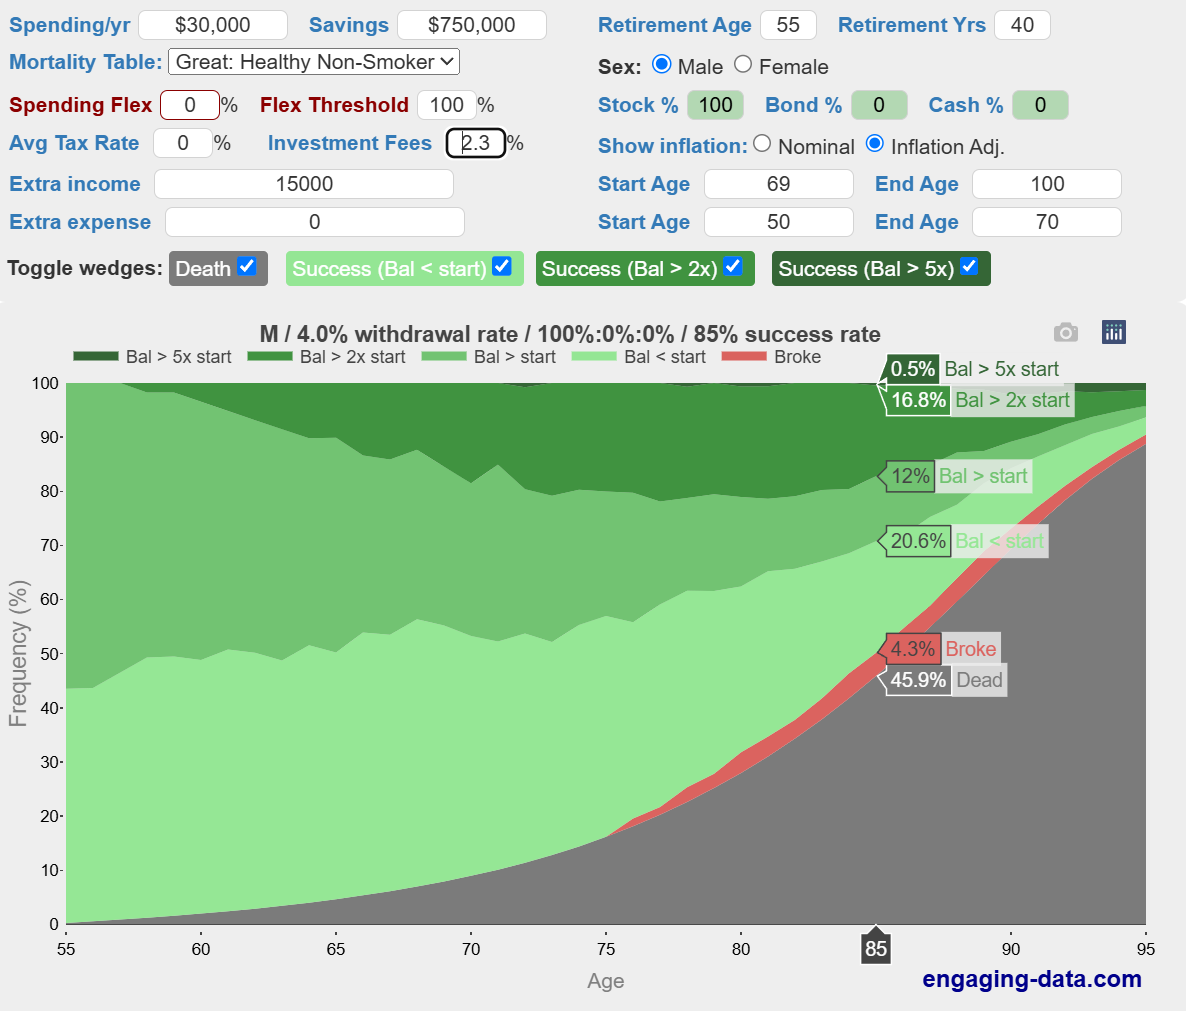Focus the Spending Flex percent field

(190, 105)
